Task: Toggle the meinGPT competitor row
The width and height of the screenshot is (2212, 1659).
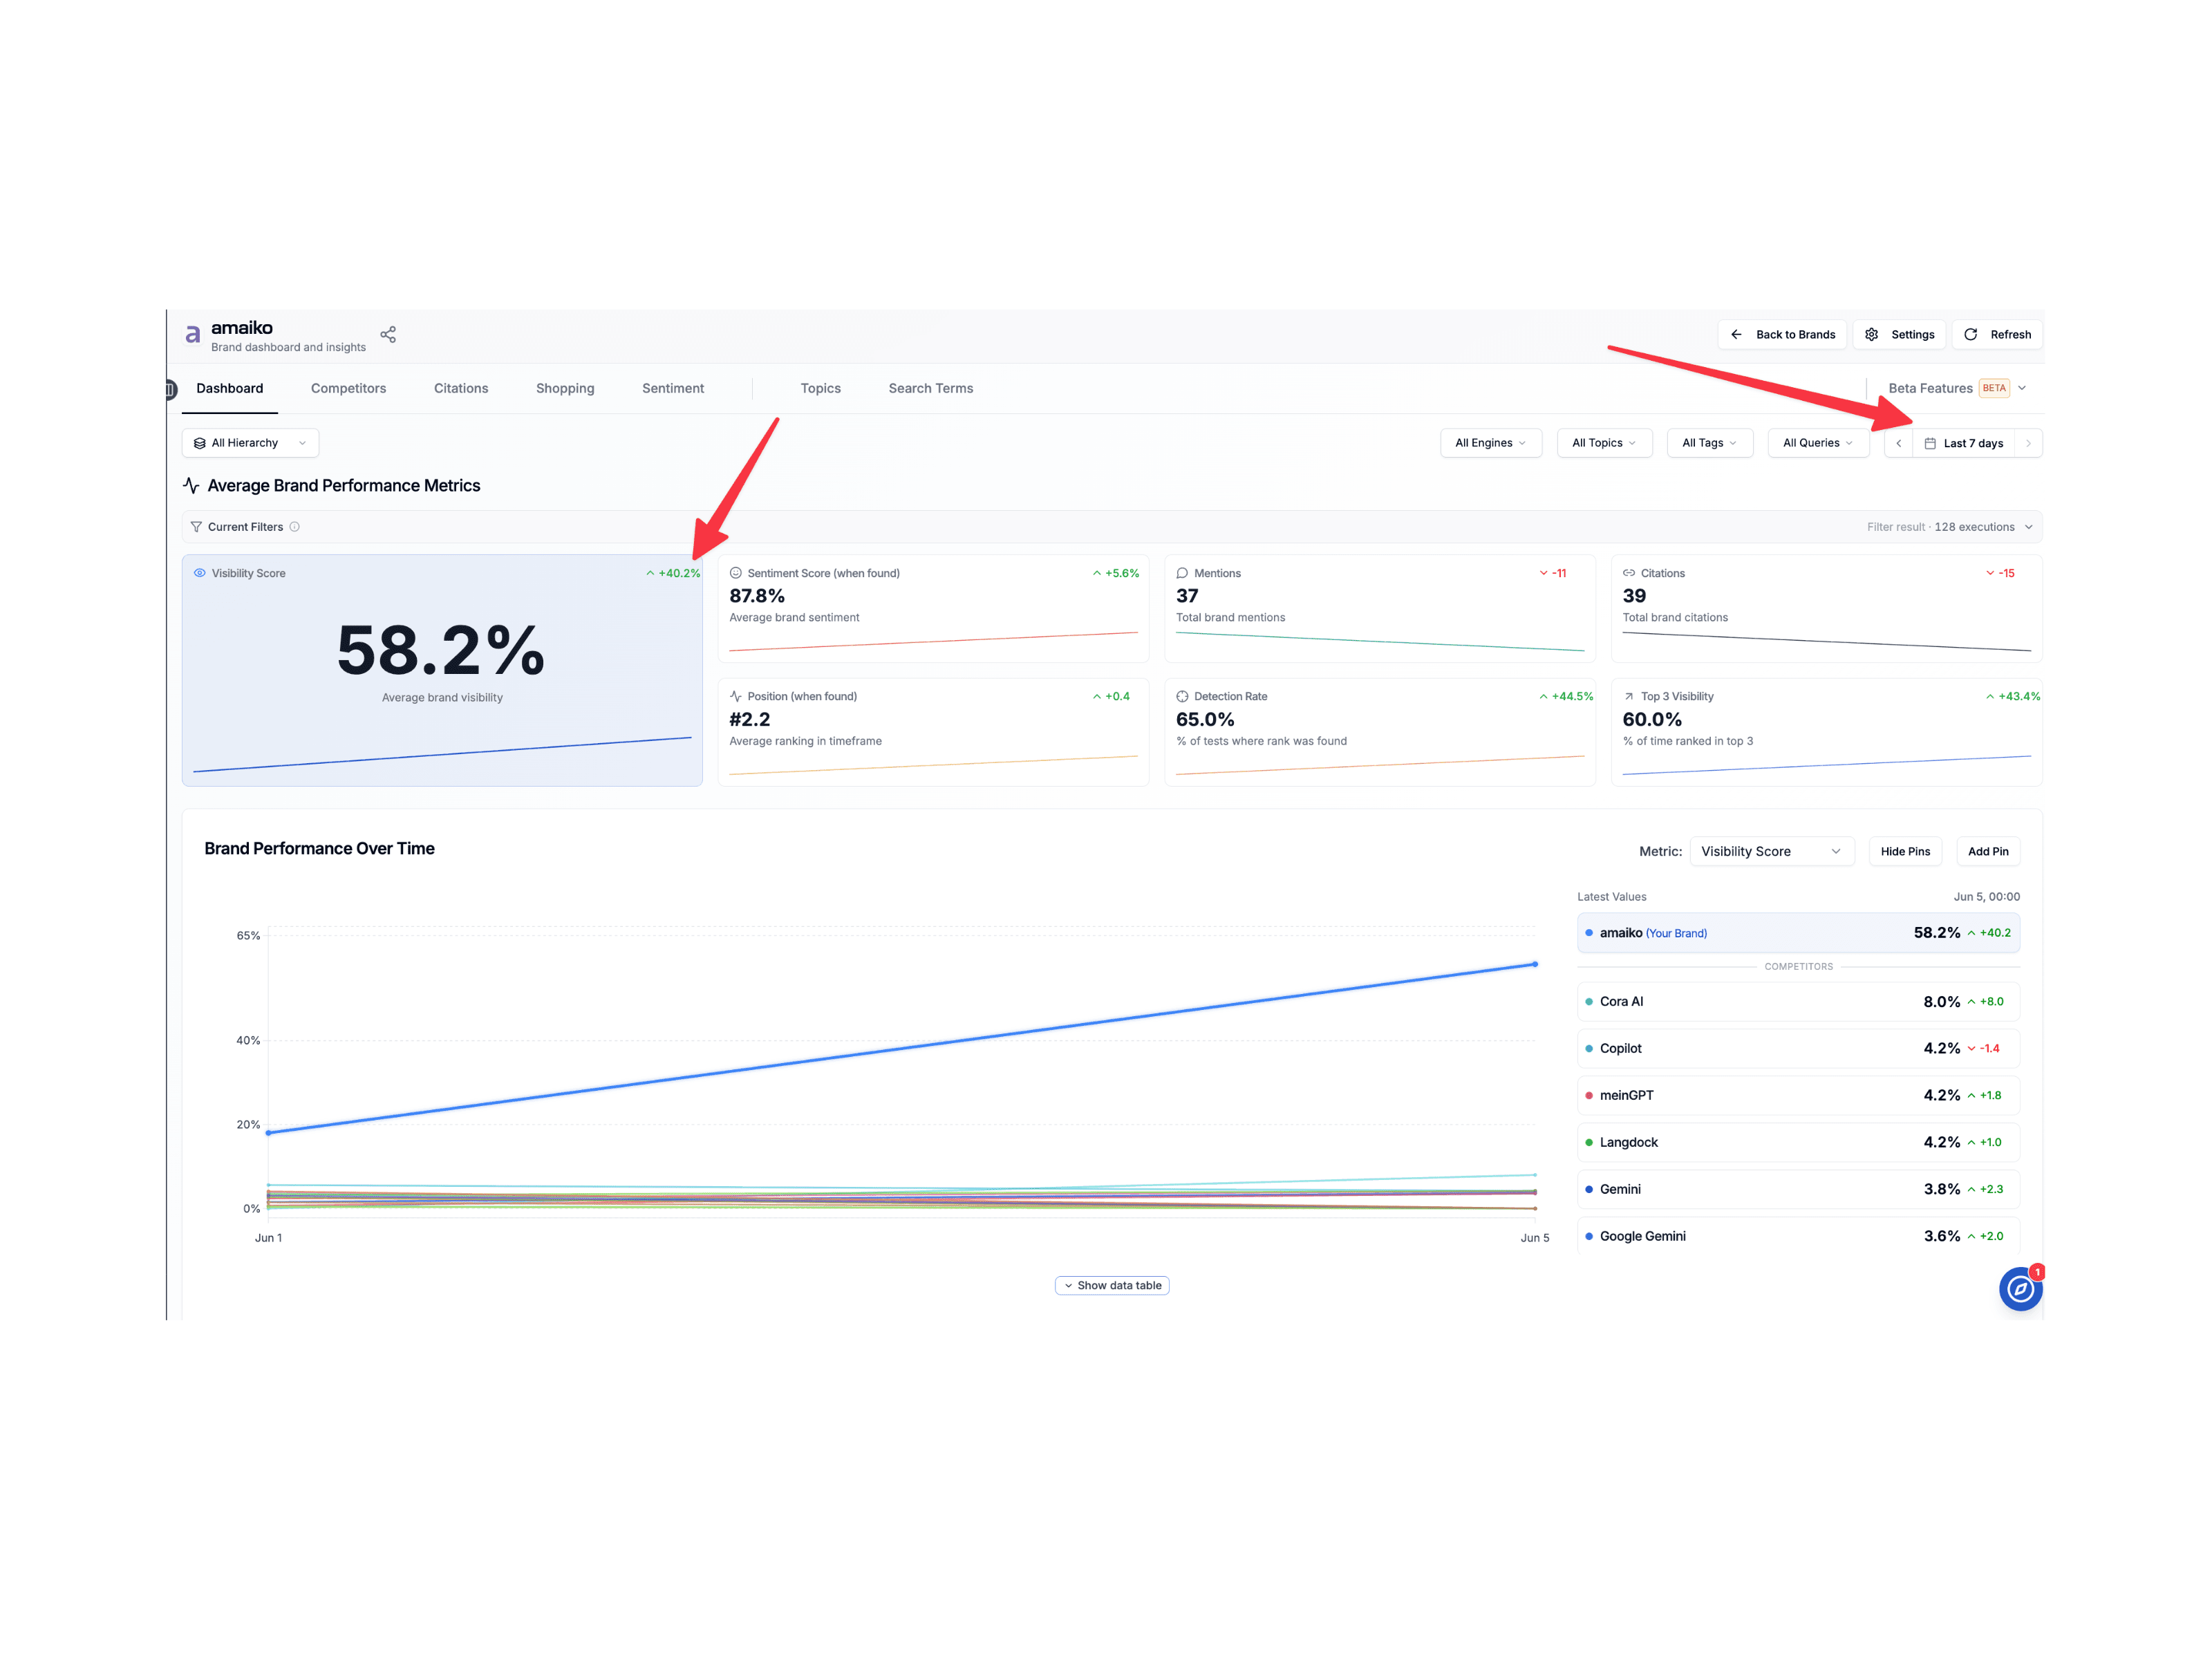Action: (x=1798, y=1095)
